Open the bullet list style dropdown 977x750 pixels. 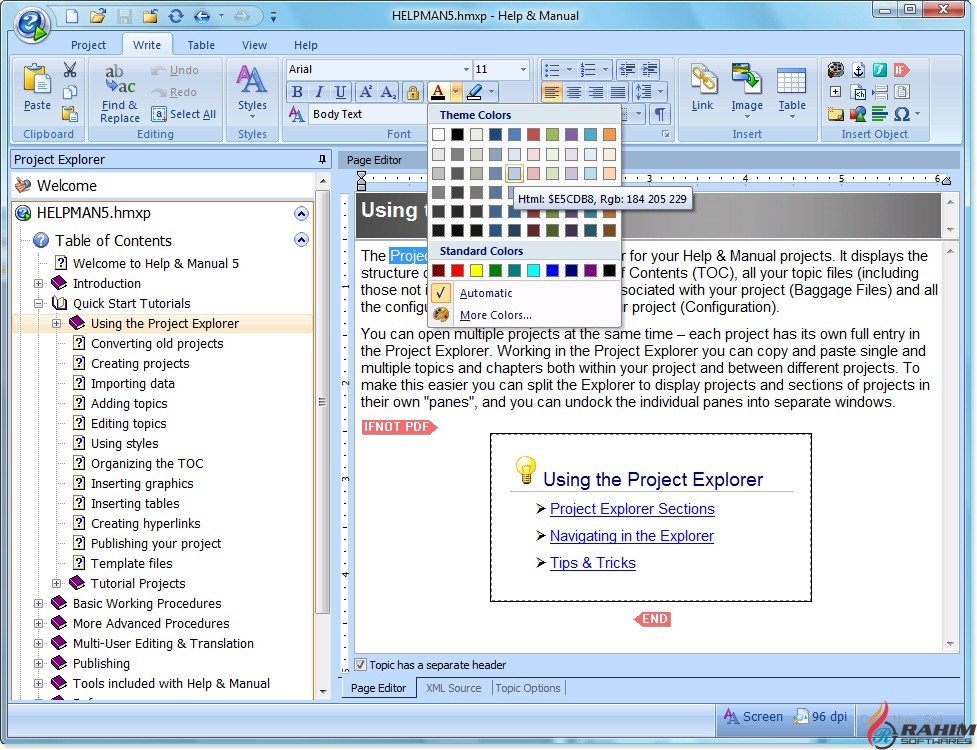(569, 70)
